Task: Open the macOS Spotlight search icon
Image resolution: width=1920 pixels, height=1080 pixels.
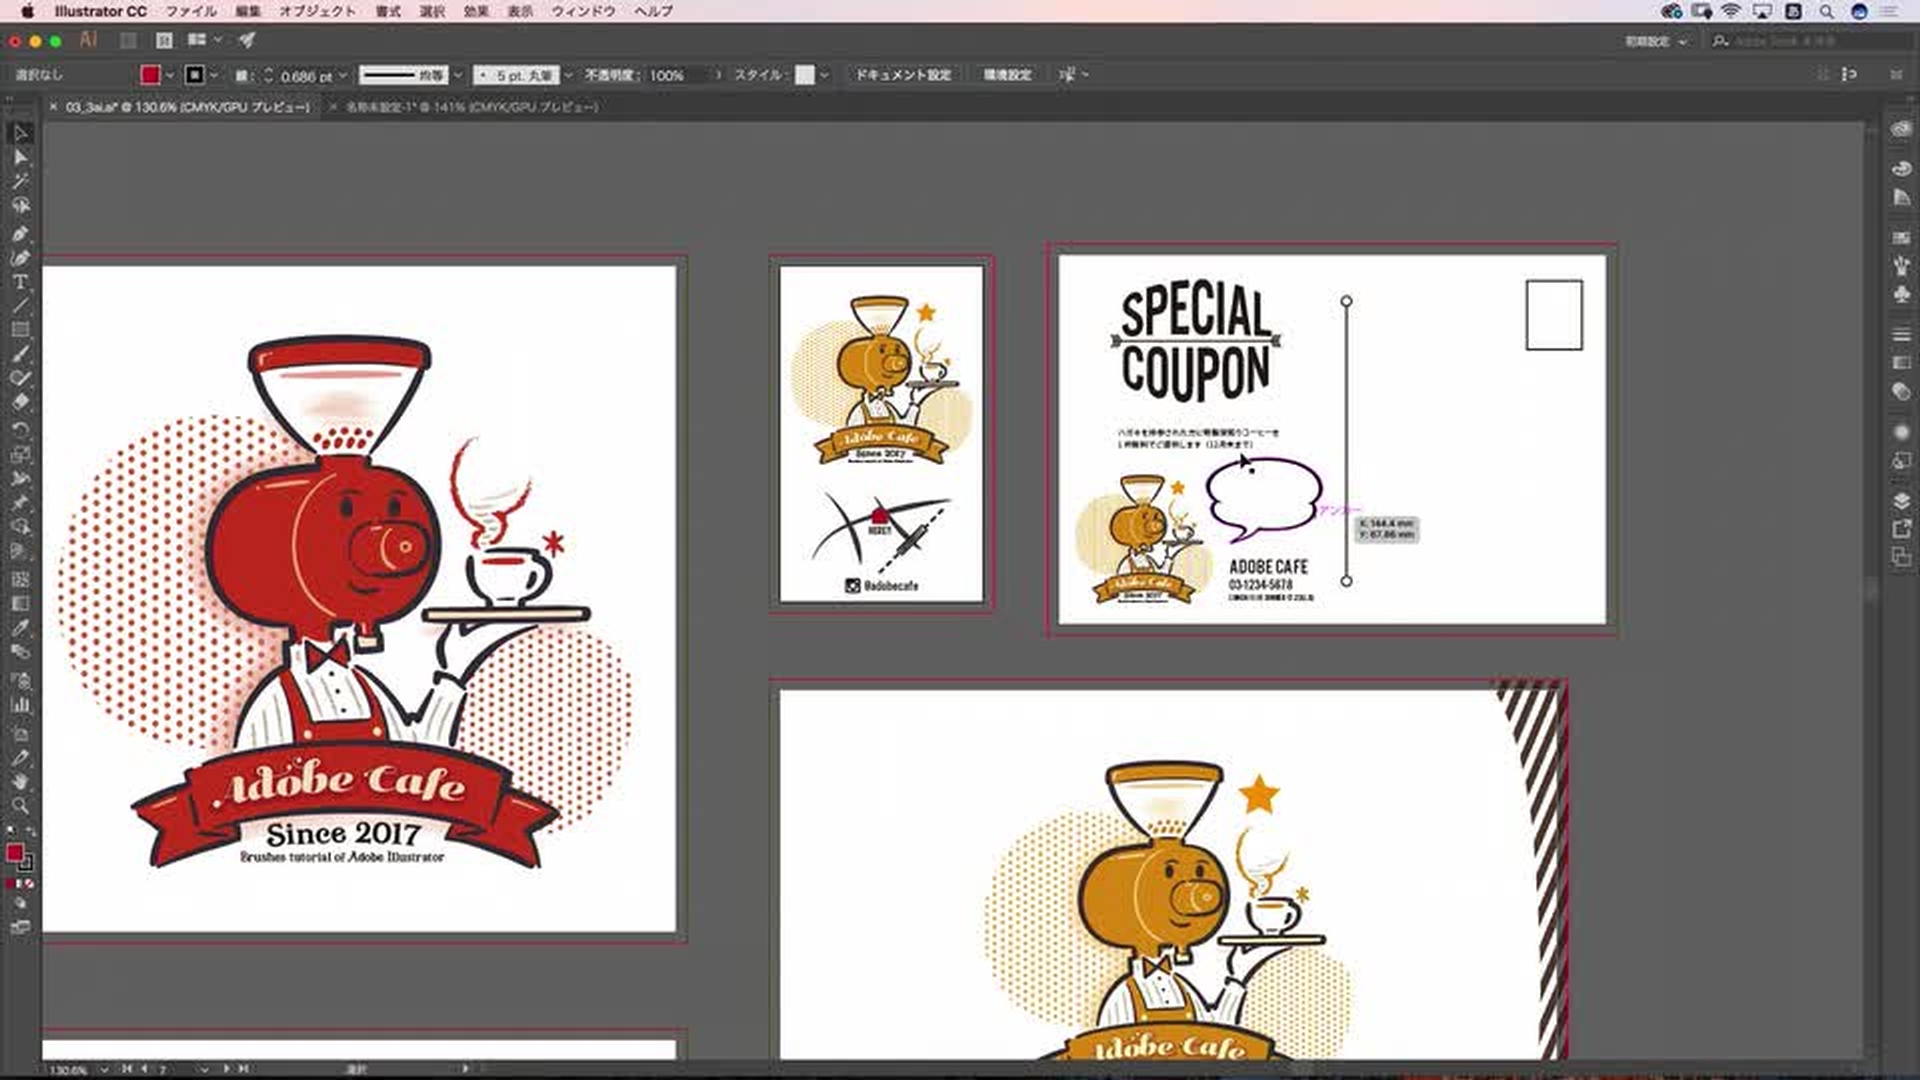Action: 1826,11
